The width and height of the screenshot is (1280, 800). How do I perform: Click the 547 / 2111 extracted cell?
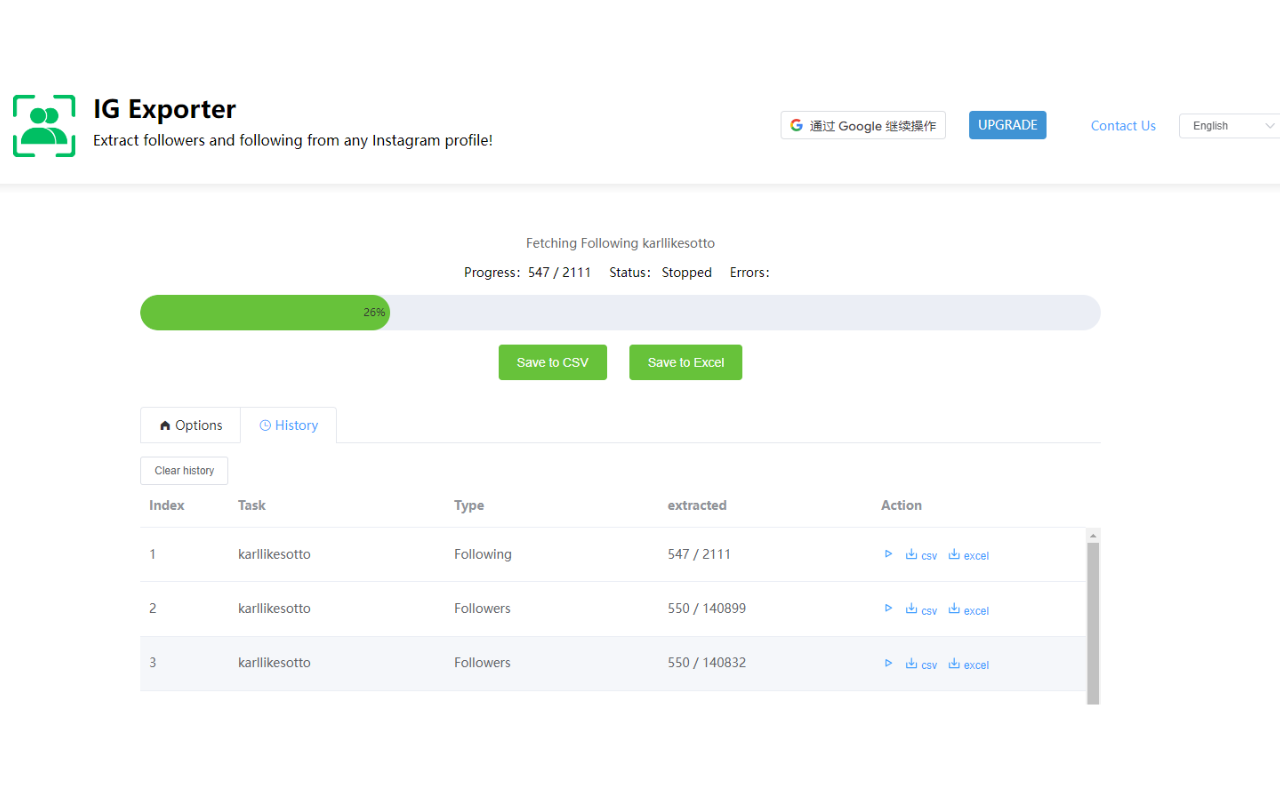coord(699,554)
